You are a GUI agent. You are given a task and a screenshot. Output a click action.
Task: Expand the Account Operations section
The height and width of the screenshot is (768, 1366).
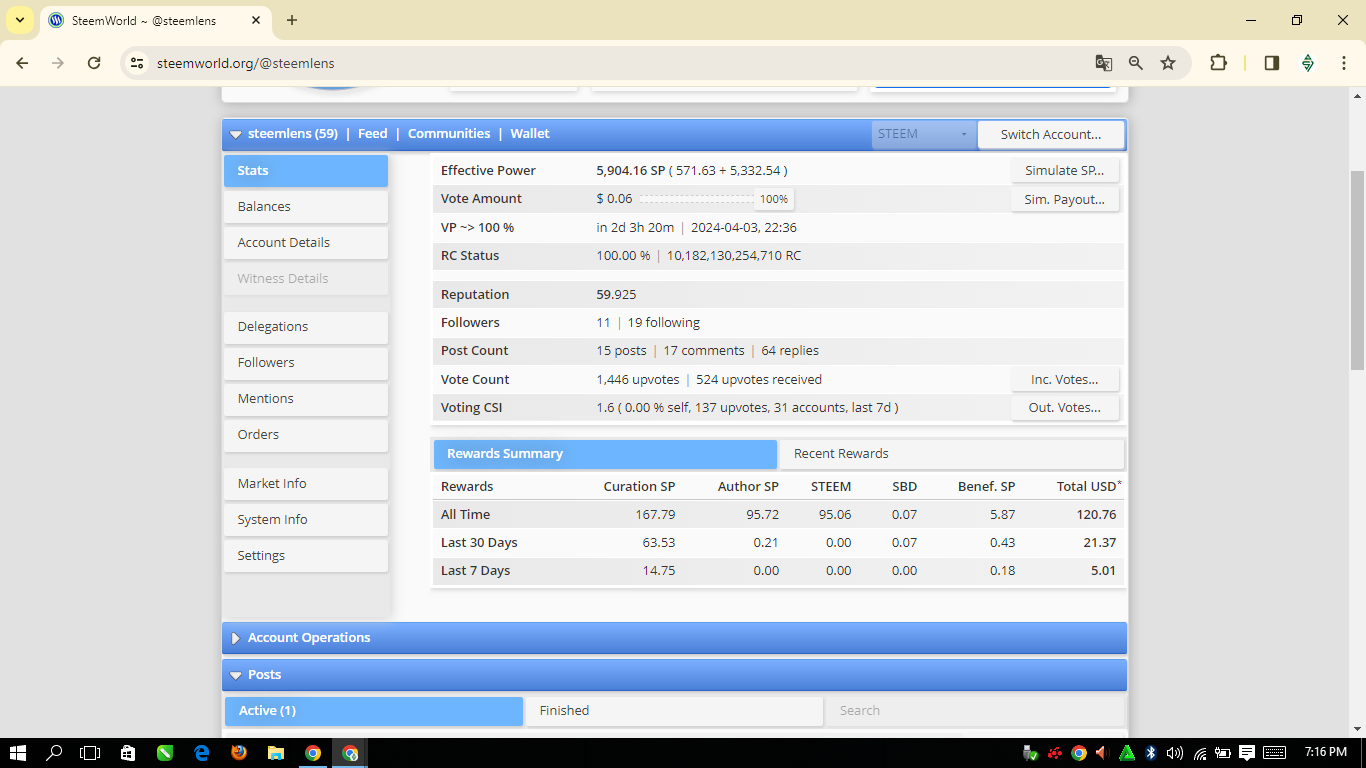(x=236, y=638)
